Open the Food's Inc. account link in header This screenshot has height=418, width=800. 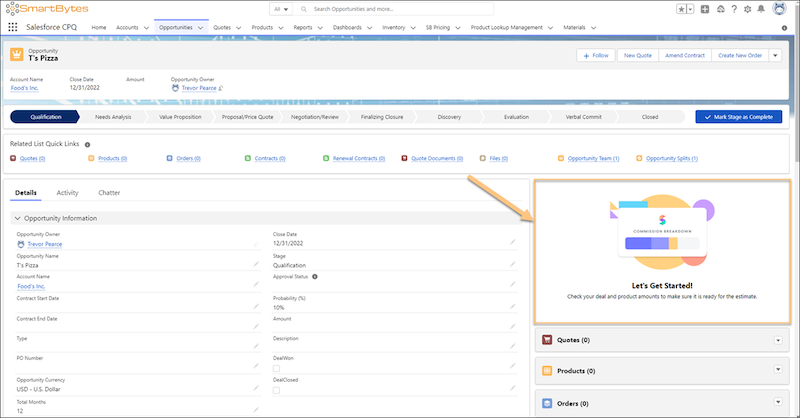click(24, 88)
